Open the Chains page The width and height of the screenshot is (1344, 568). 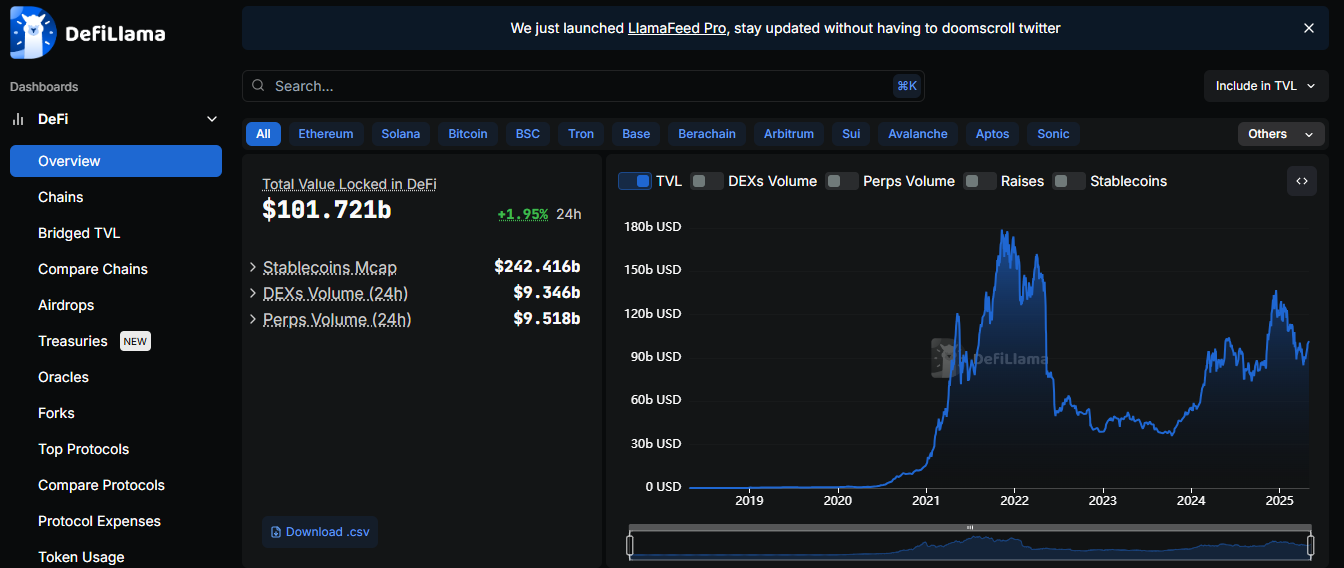coord(61,197)
